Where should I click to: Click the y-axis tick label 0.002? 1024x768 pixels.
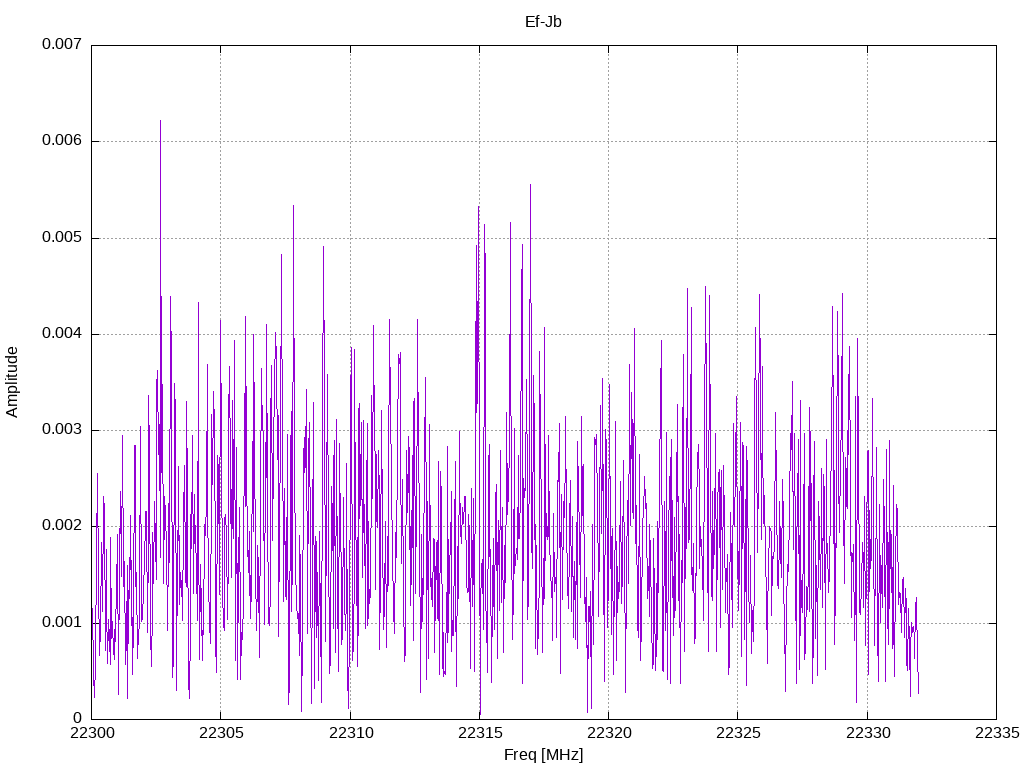62,526
